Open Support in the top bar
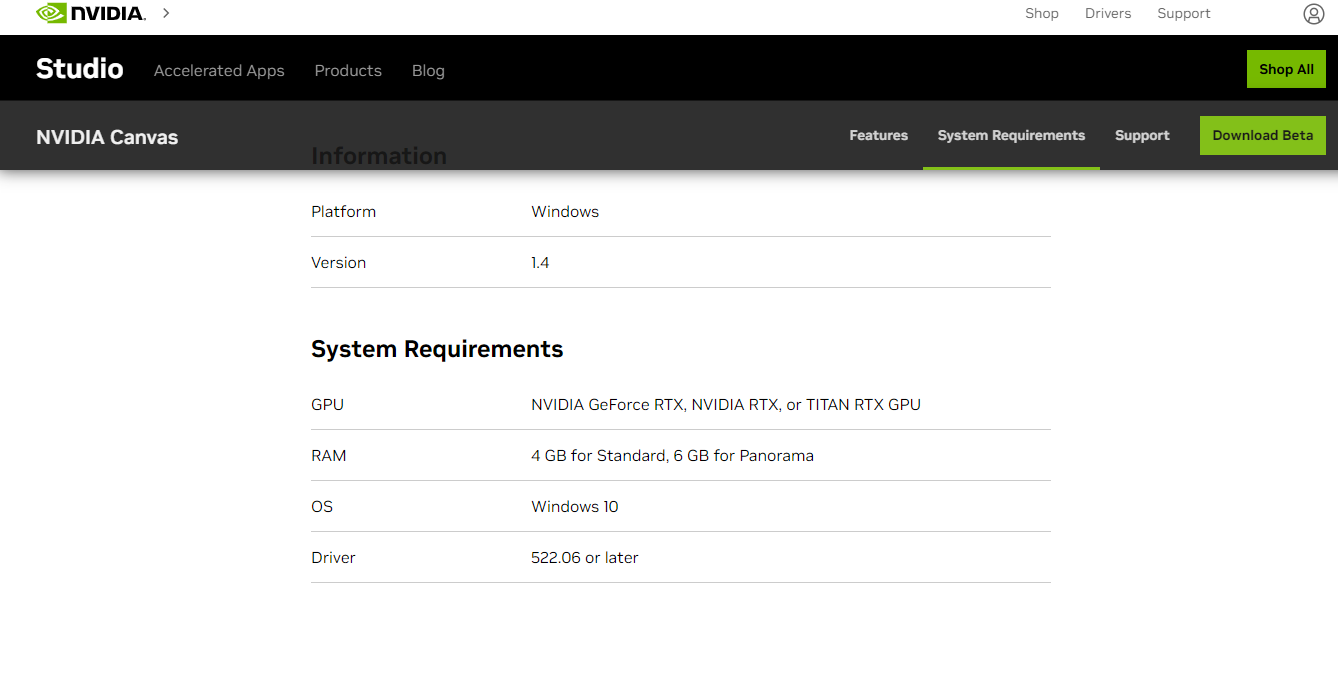The image size is (1338, 680). click(x=1183, y=14)
